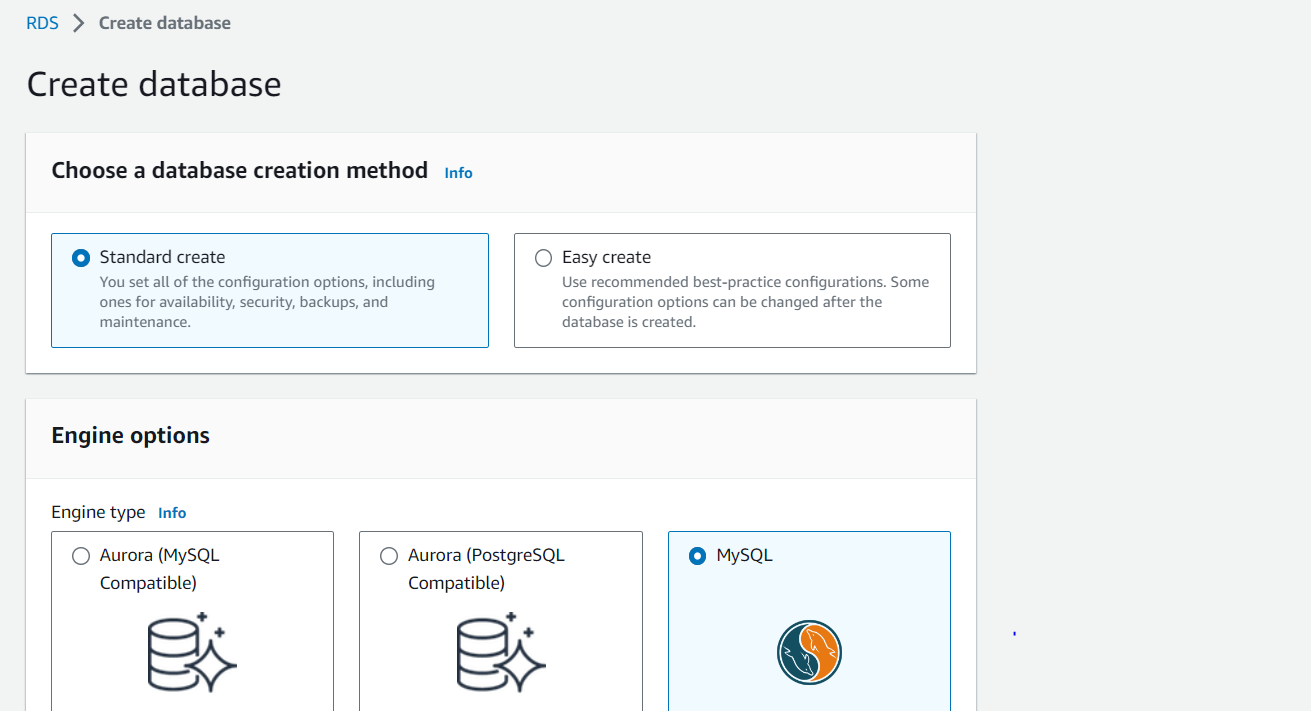
Task: Select the MySQL engine radio button
Action: tap(698, 556)
